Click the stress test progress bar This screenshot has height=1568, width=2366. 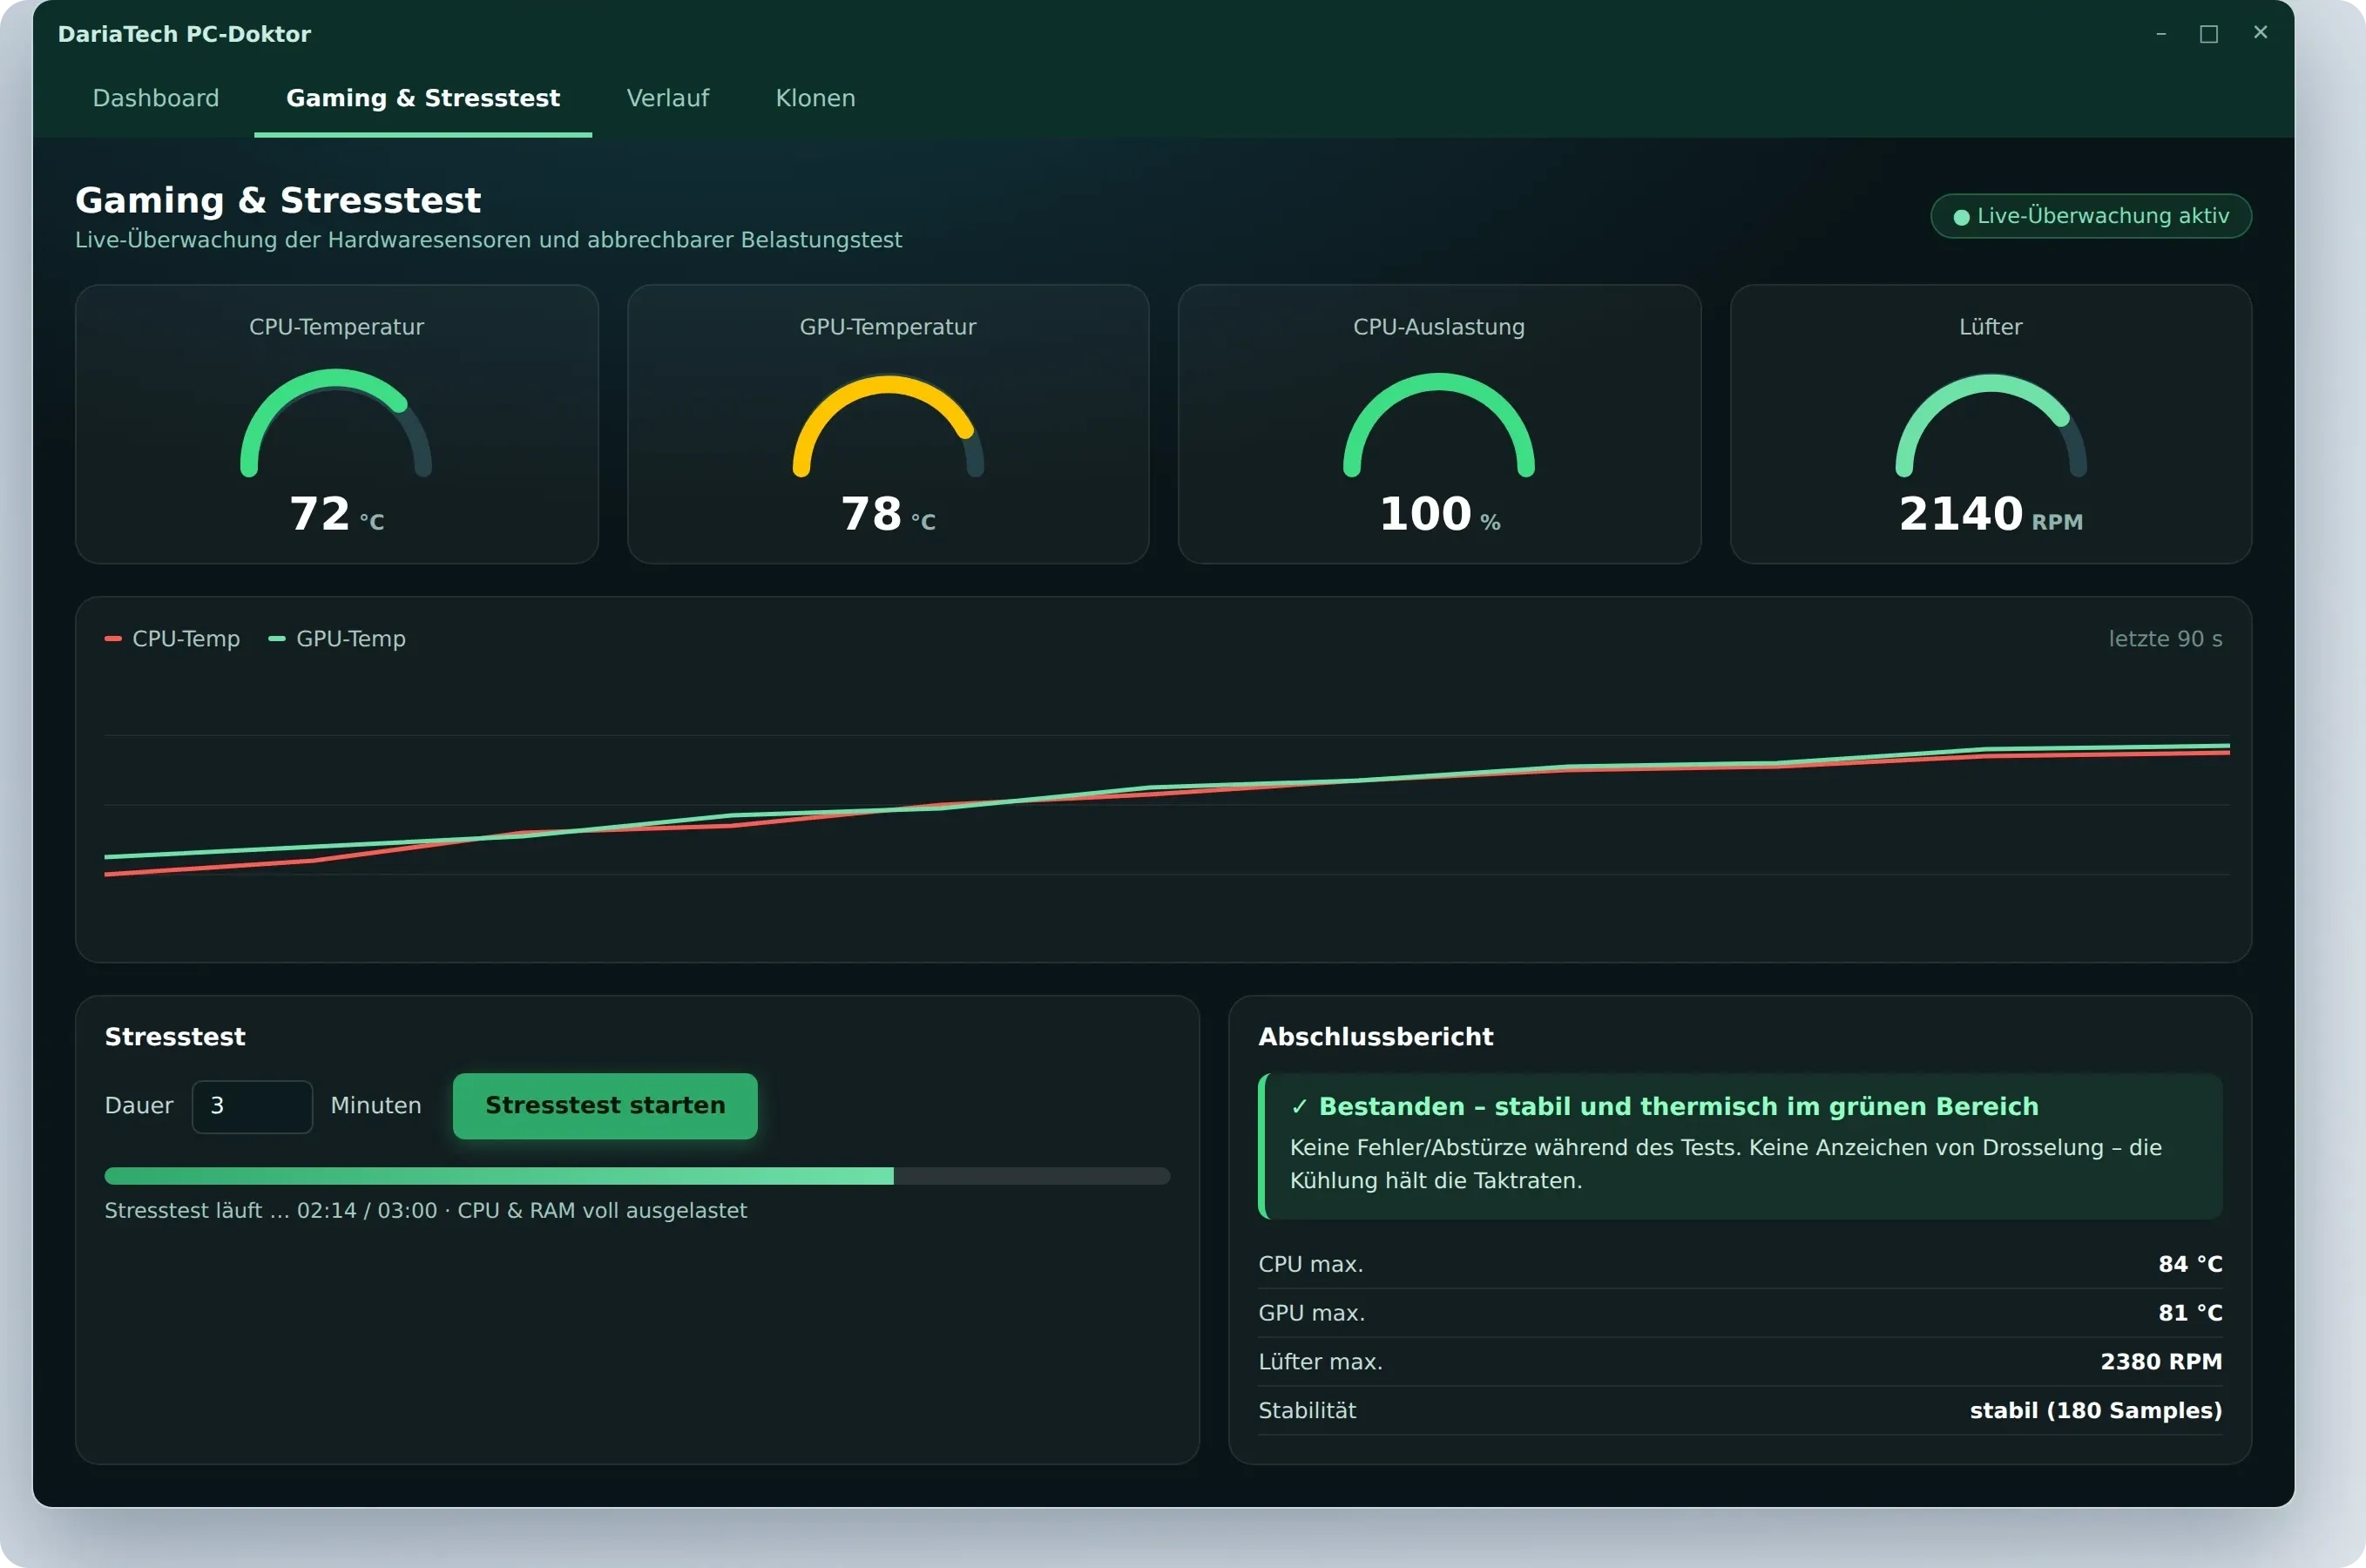pyautogui.click(x=637, y=1176)
